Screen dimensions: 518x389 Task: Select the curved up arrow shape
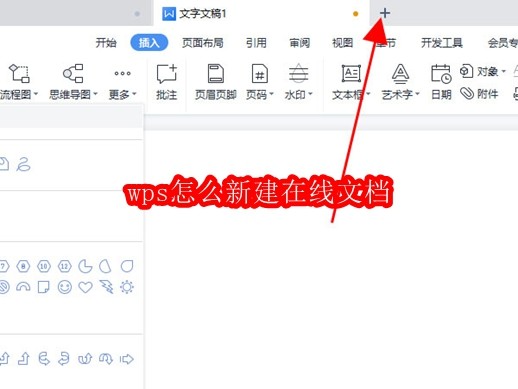(x=85, y=359)
